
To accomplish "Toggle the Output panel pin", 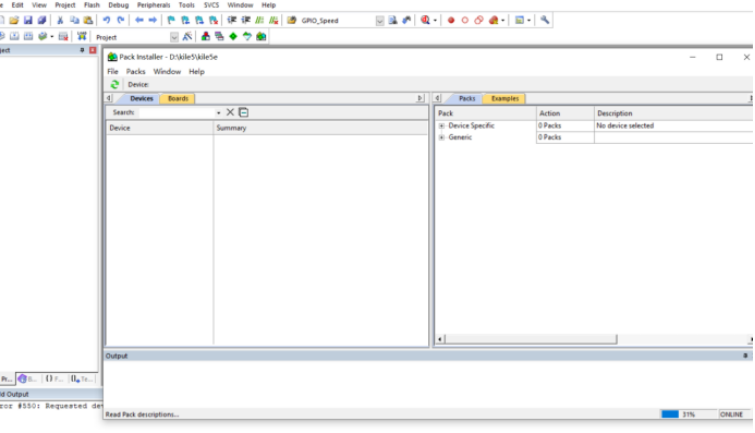I will [x=745, y=355].
